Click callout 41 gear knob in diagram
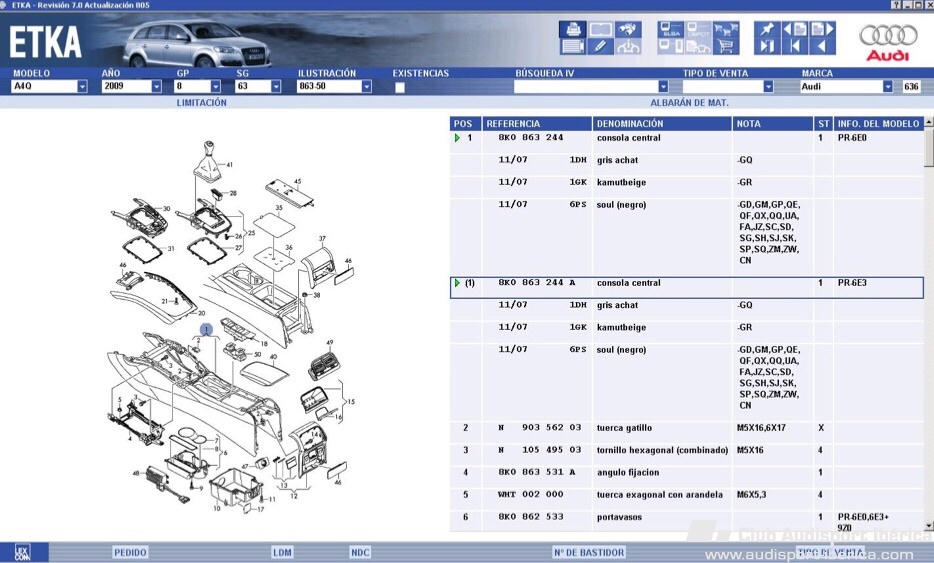The image size is (934, 563). click(229, 164)
